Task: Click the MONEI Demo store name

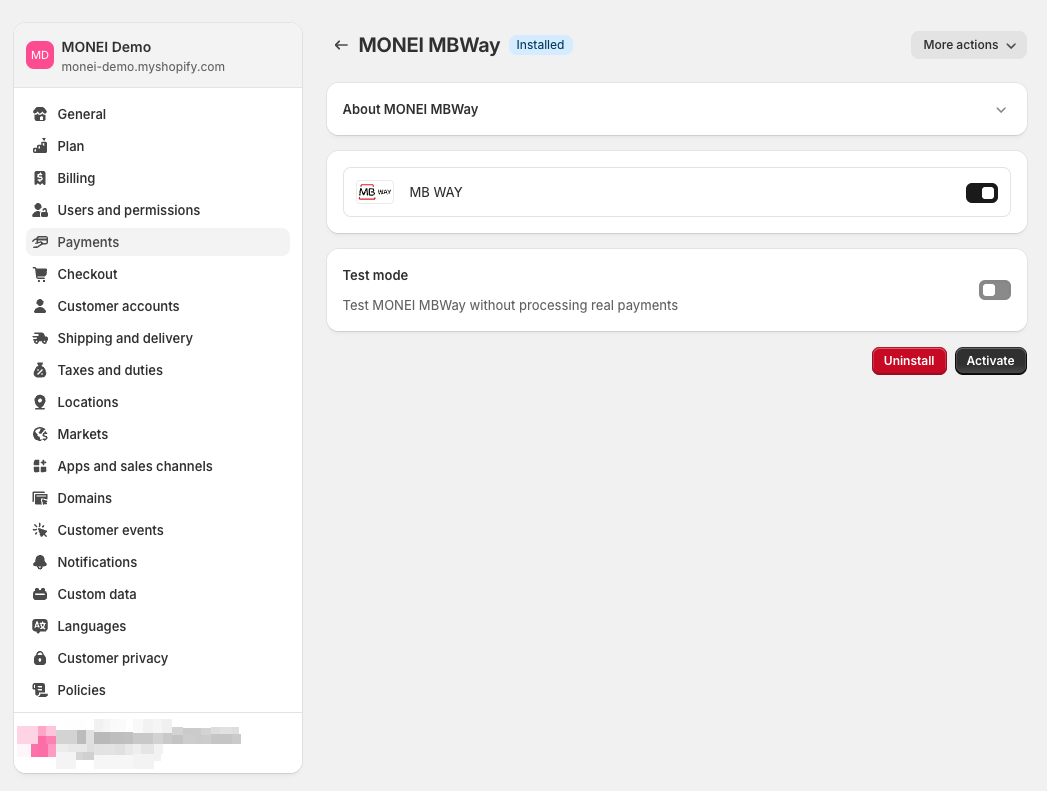Action: (106, 47)
